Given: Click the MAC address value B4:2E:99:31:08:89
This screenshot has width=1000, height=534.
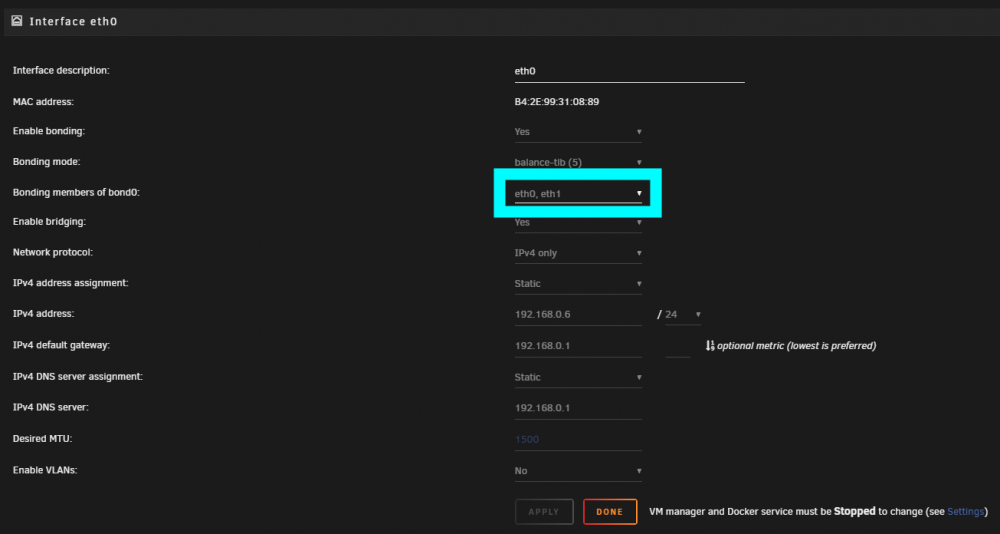Looking at the screenshot, I should [x=557, y=101].
